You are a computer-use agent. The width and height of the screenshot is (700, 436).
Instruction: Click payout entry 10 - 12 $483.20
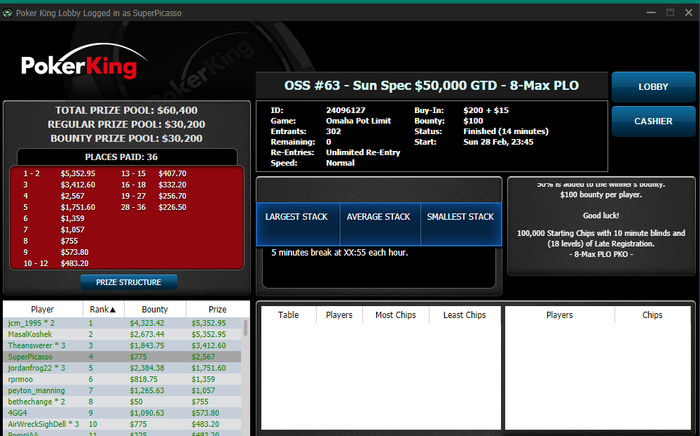(x=56, y=263)
